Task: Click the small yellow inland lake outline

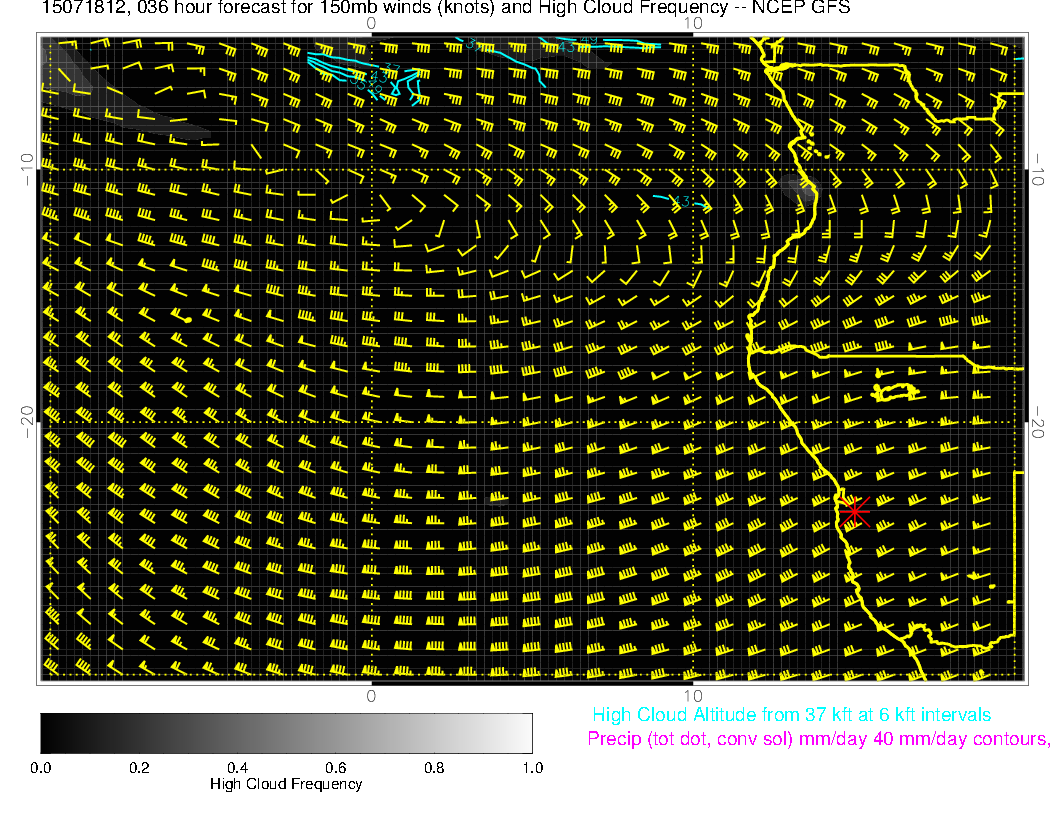Action: tap(895, 392)
